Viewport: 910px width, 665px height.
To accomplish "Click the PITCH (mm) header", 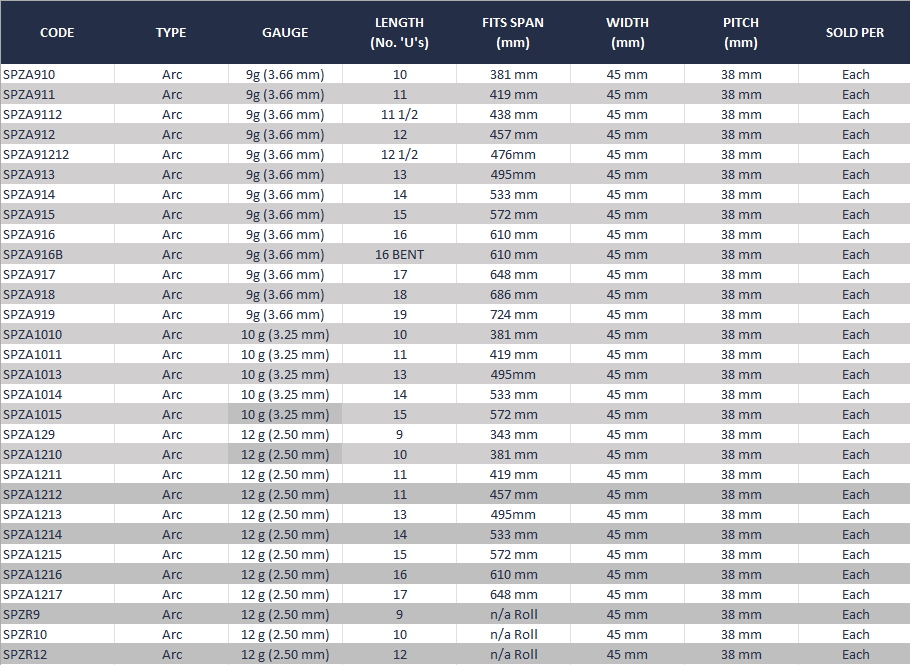I will [x=741, y=32].
